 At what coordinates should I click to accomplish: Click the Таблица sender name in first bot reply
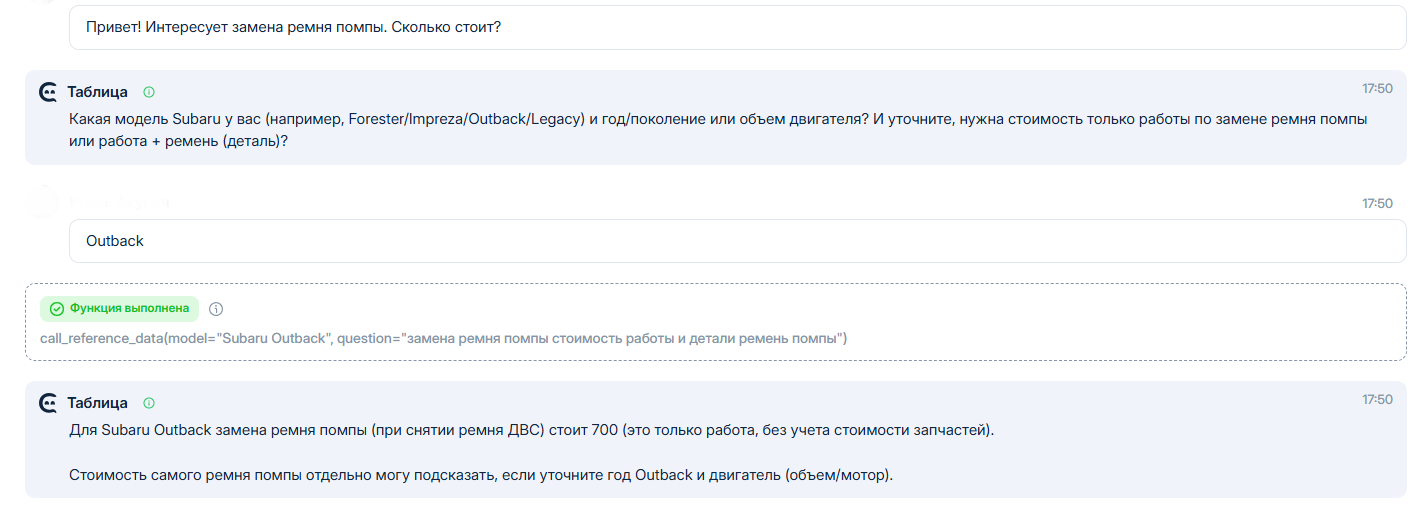point(97,92)
